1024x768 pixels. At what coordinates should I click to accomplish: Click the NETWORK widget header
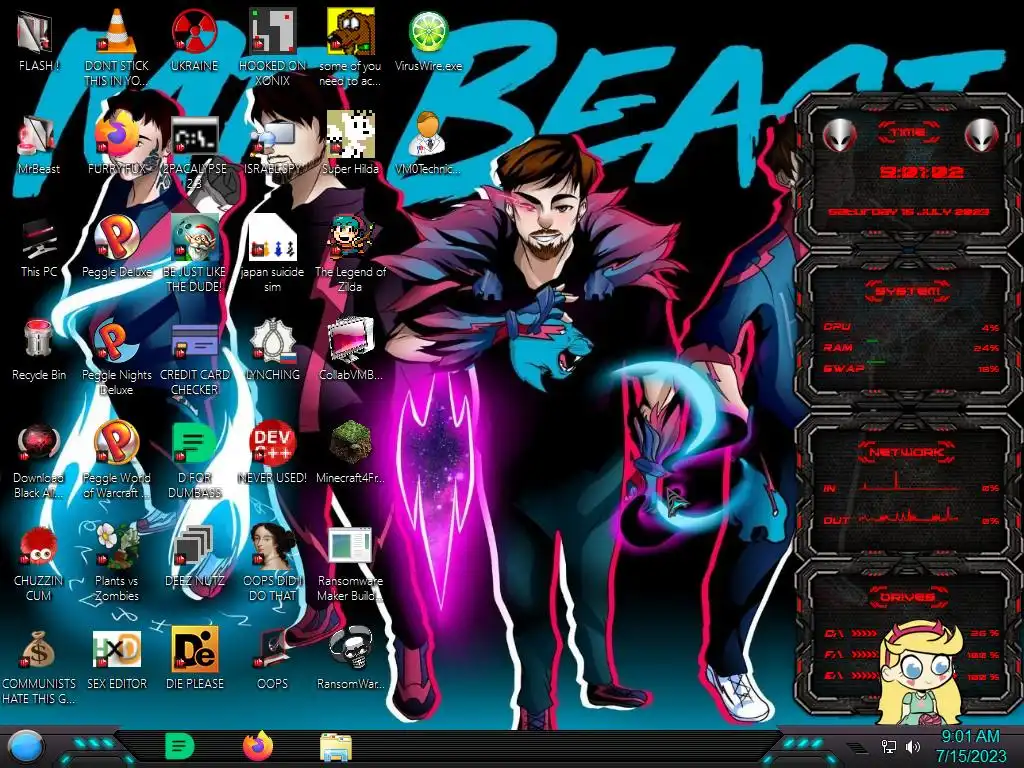pos(908,452)
